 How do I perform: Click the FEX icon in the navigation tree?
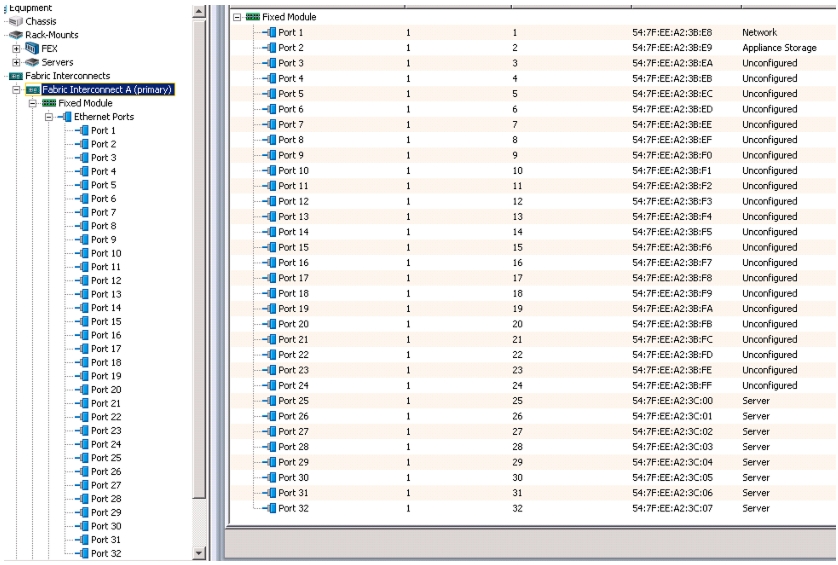point(32,49)
